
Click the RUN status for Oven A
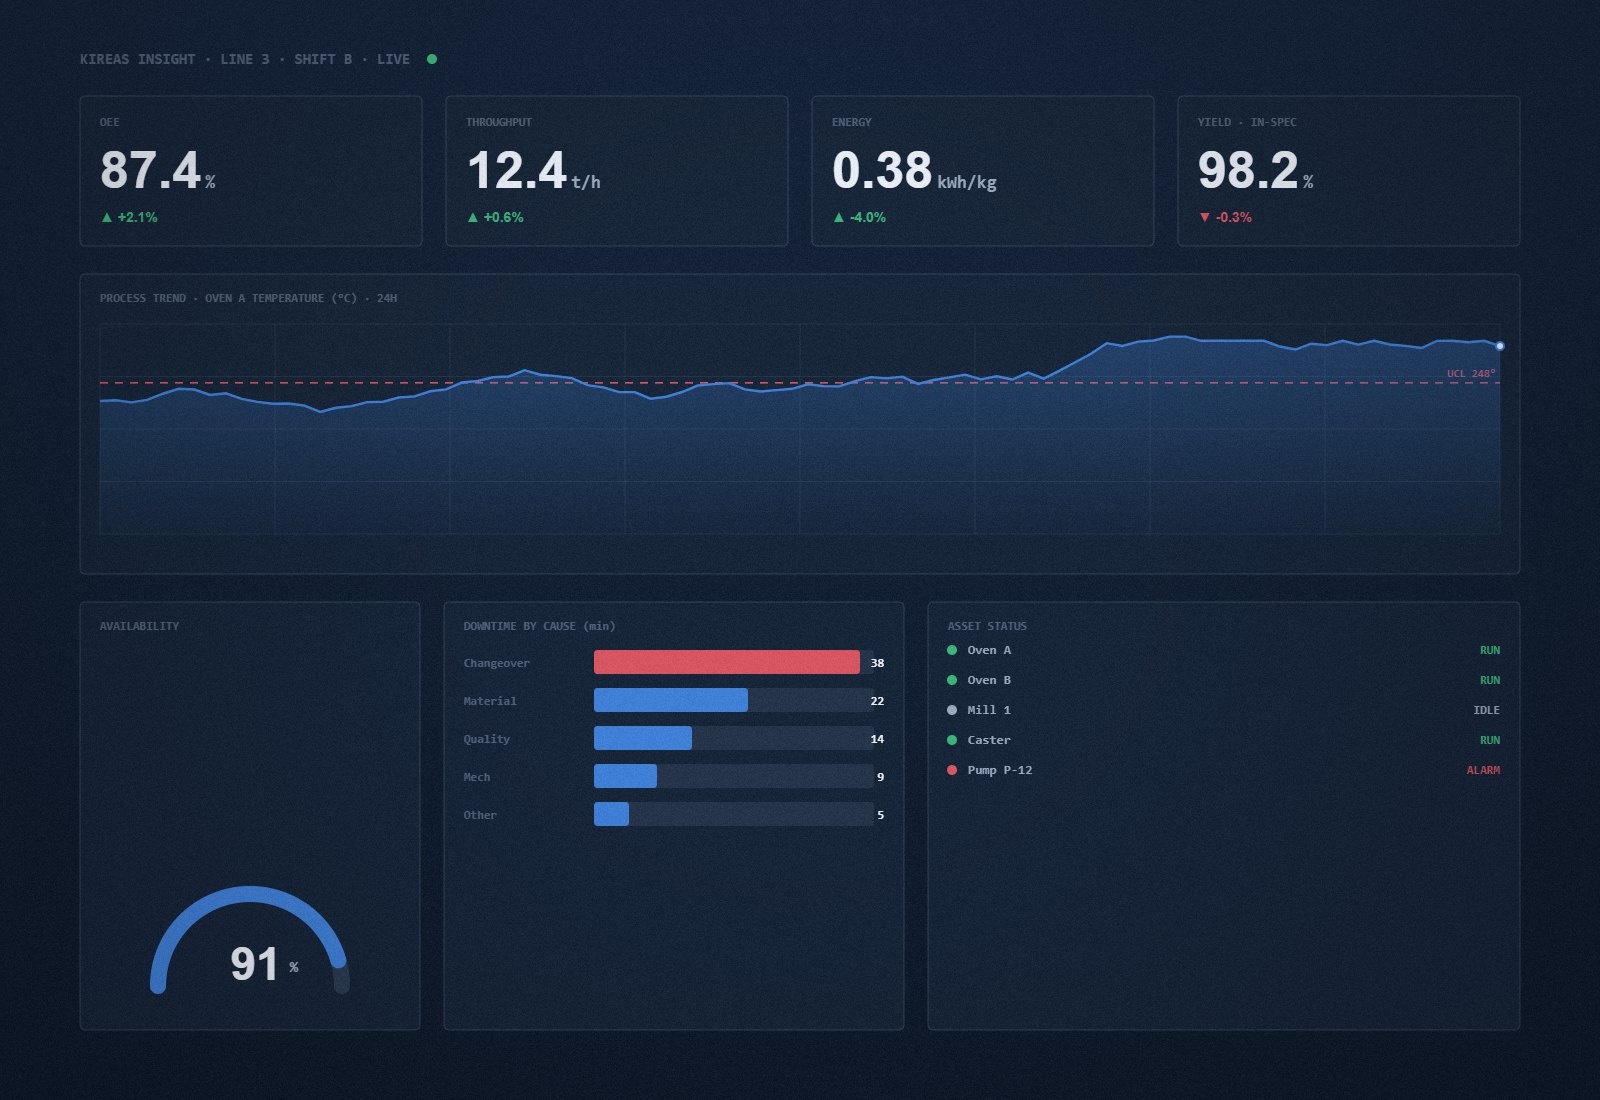point(1490,650)
